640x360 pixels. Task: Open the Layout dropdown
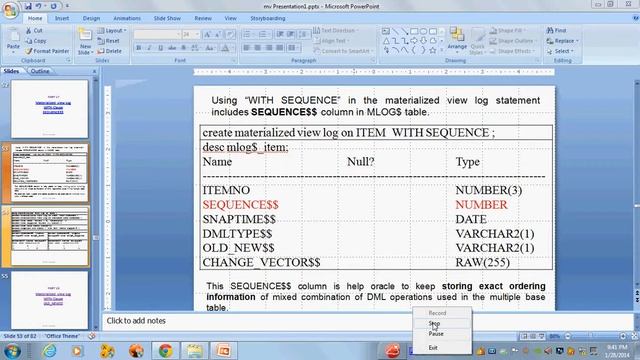tap(112, 31)
